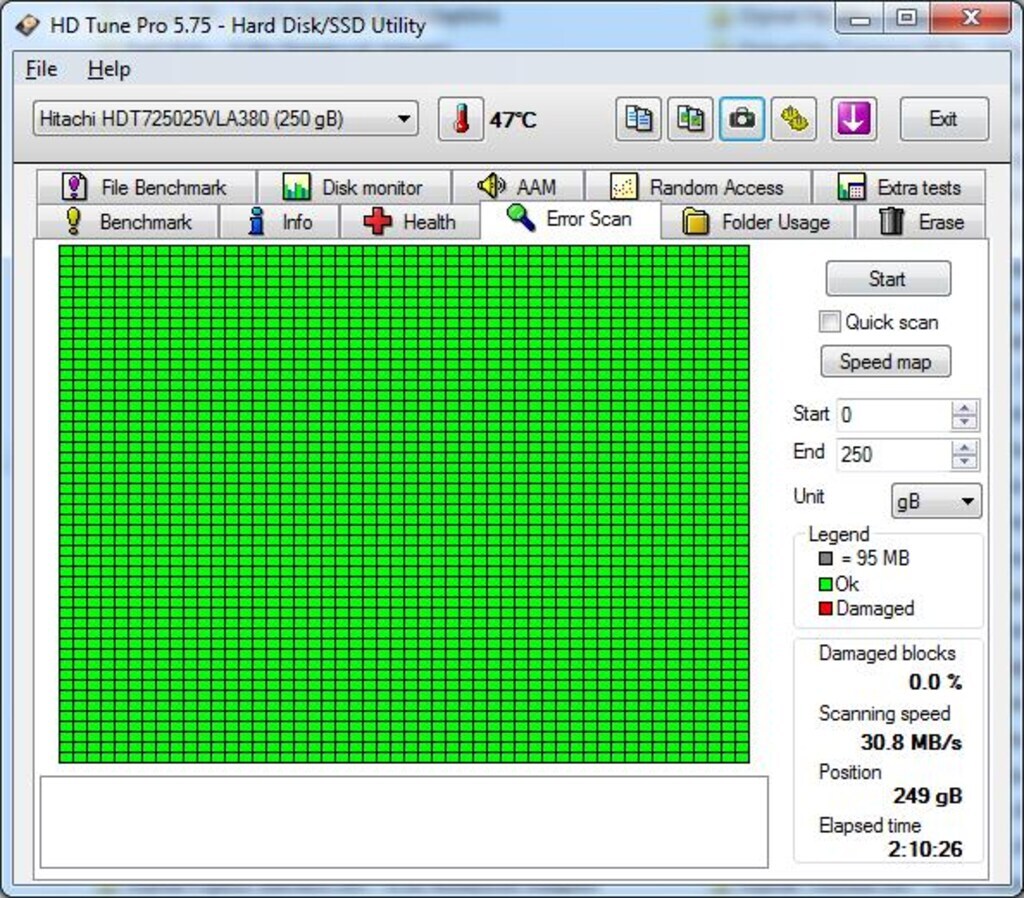Click the red Damaged legend swatch
The height and width of the screenshot is (898, 1024).
(x=825, y=609)
